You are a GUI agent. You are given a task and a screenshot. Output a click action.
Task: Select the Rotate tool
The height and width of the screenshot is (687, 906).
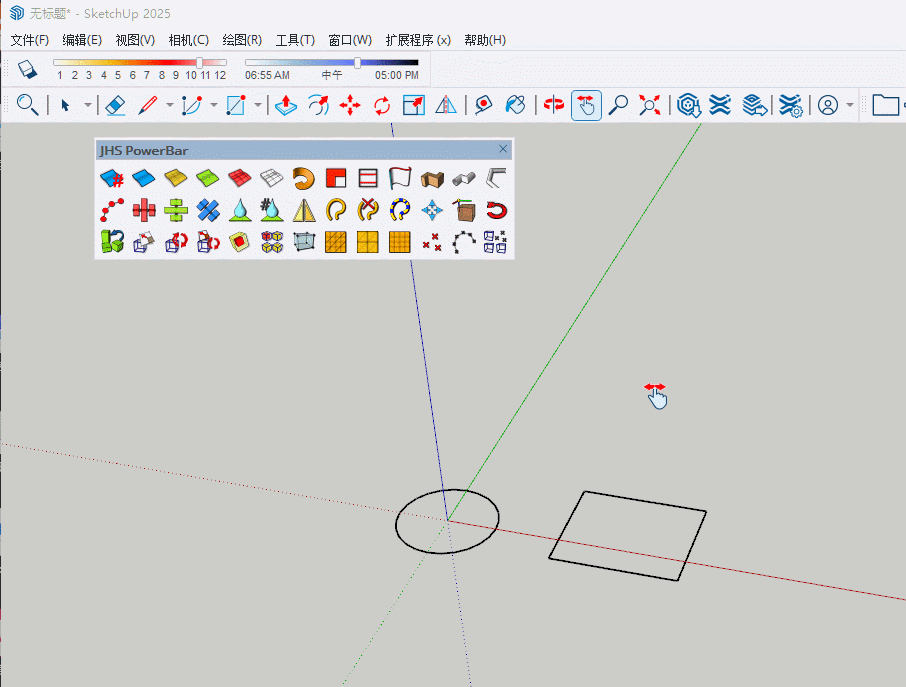(382, 105)
